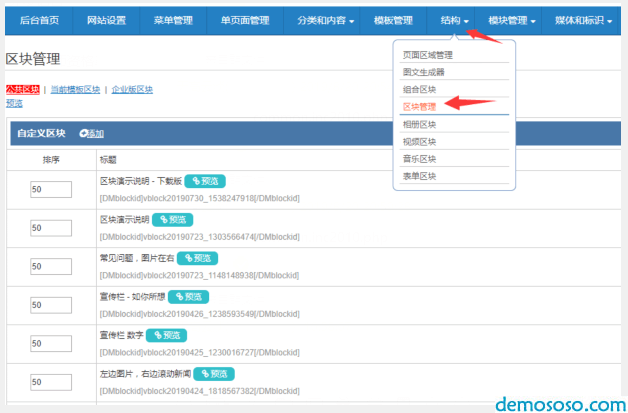The height and width of the screenshot is (413, 628).
Task: Open 模板管理 in the navigation bar
Action: click(393, 20)
